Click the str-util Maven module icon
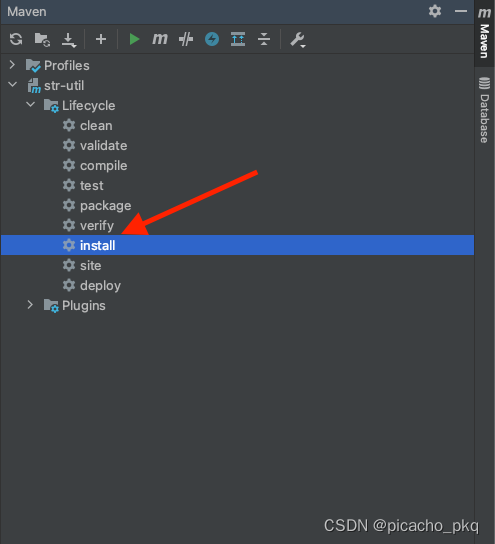The height and width of the screenshot is (544, 495). coord(34,86)
